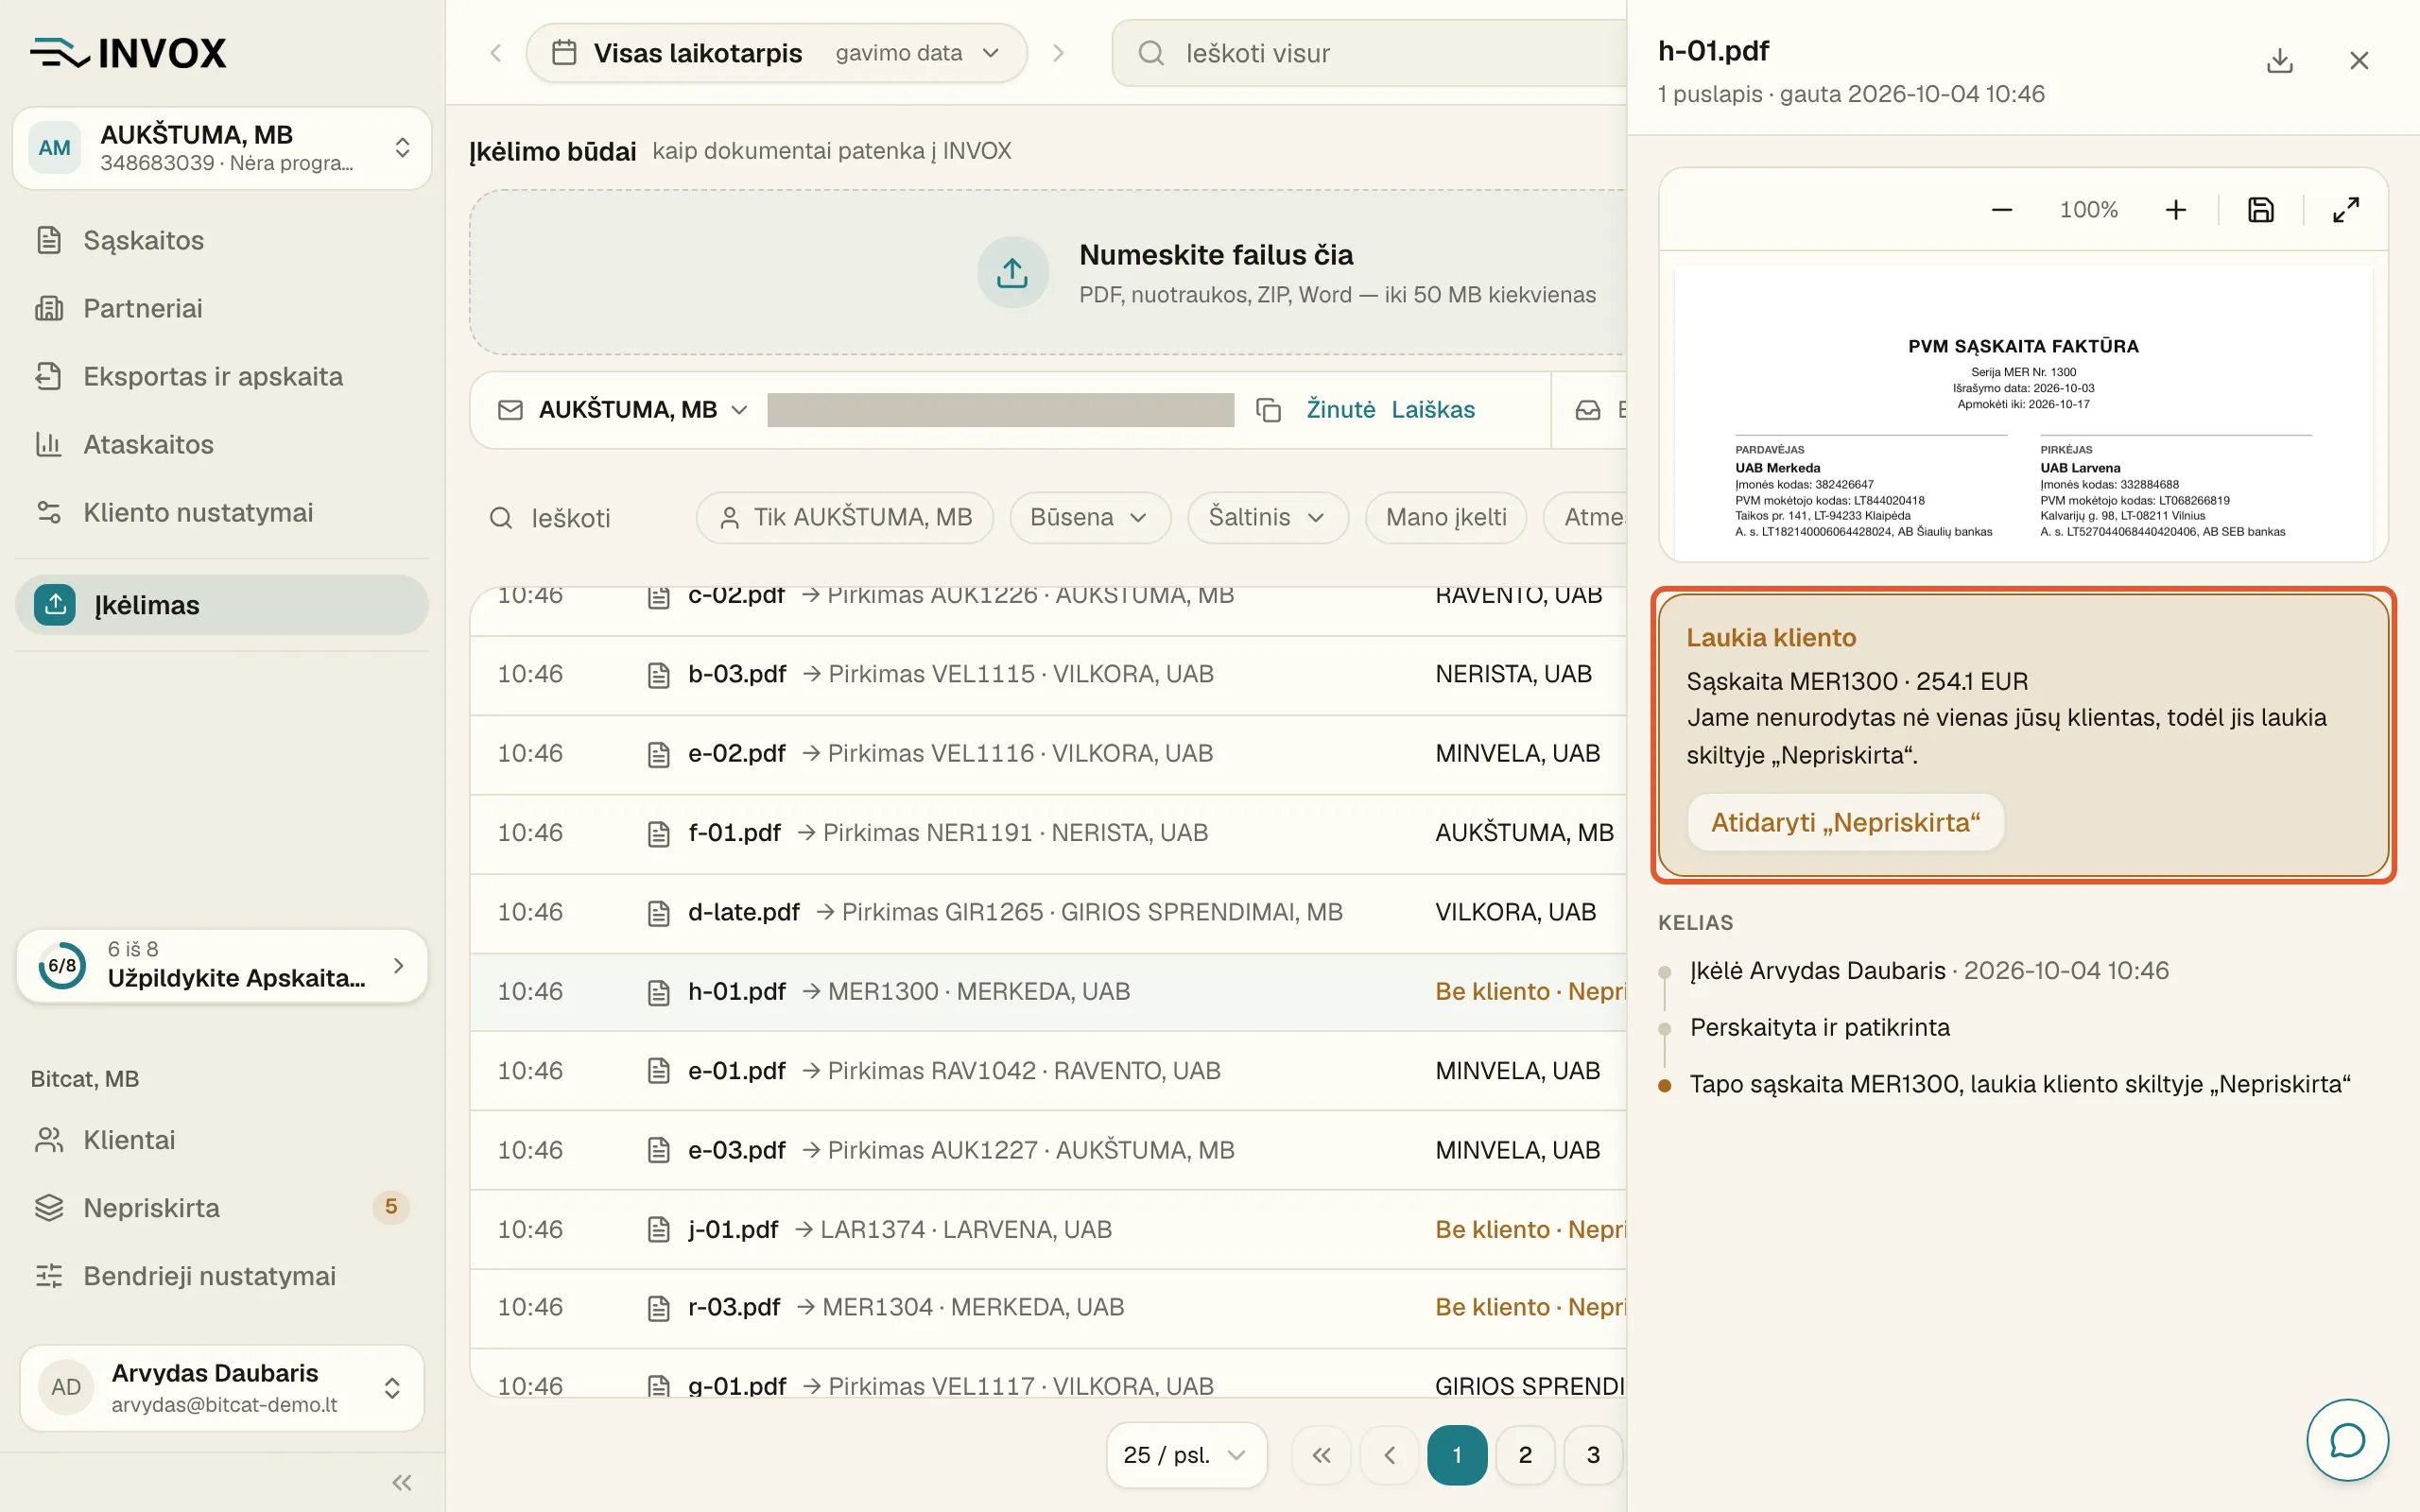Expand PDF preview to fullscreen
The width and height of the screenshot is (2420, 1512).
click(x=2346, y=210)
